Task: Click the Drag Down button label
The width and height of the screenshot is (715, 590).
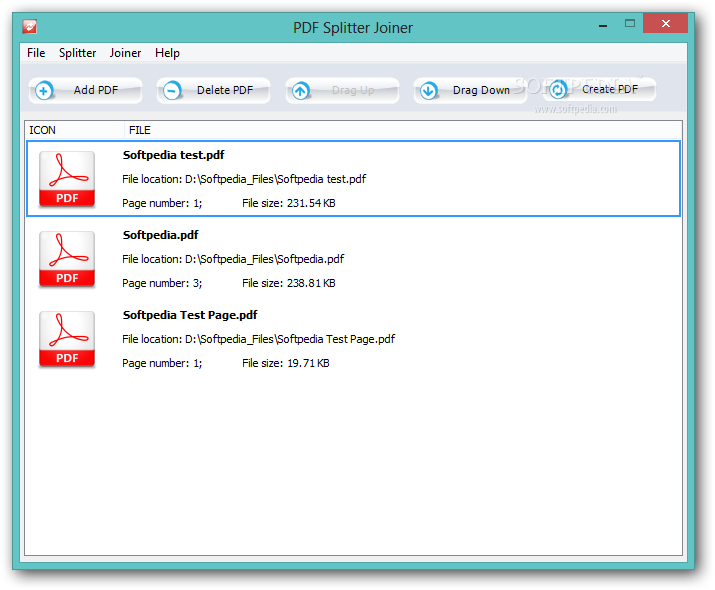Action: (481, 90)
